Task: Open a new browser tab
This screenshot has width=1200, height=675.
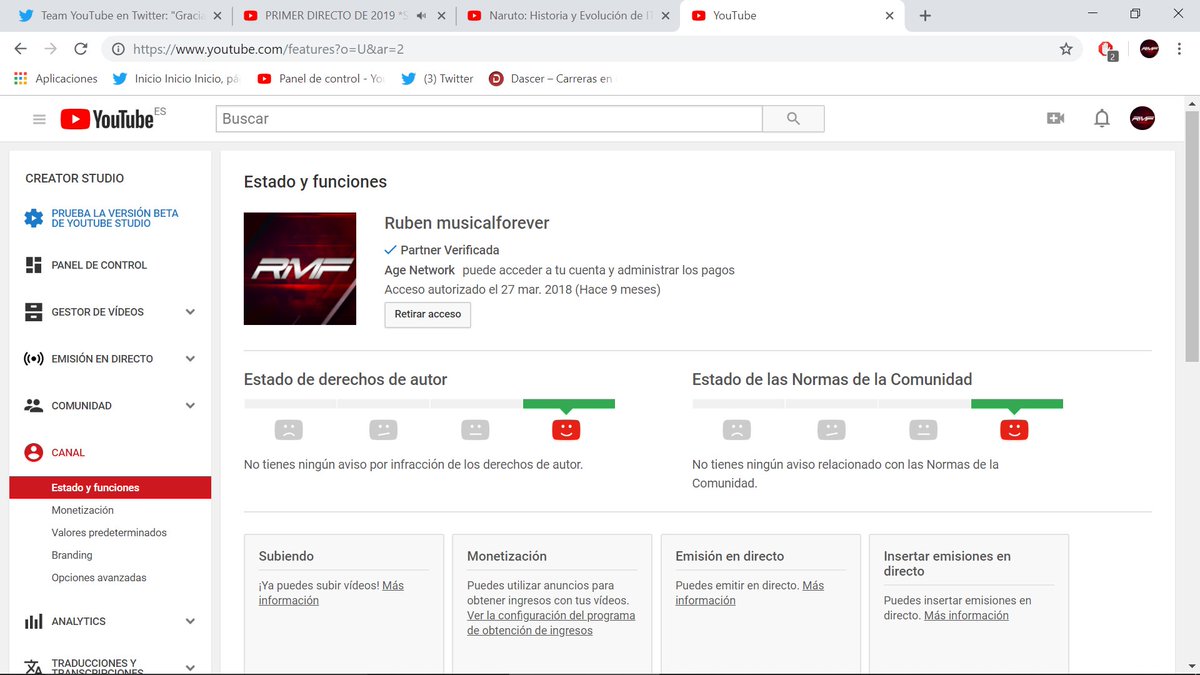Action: pos(925,16)
